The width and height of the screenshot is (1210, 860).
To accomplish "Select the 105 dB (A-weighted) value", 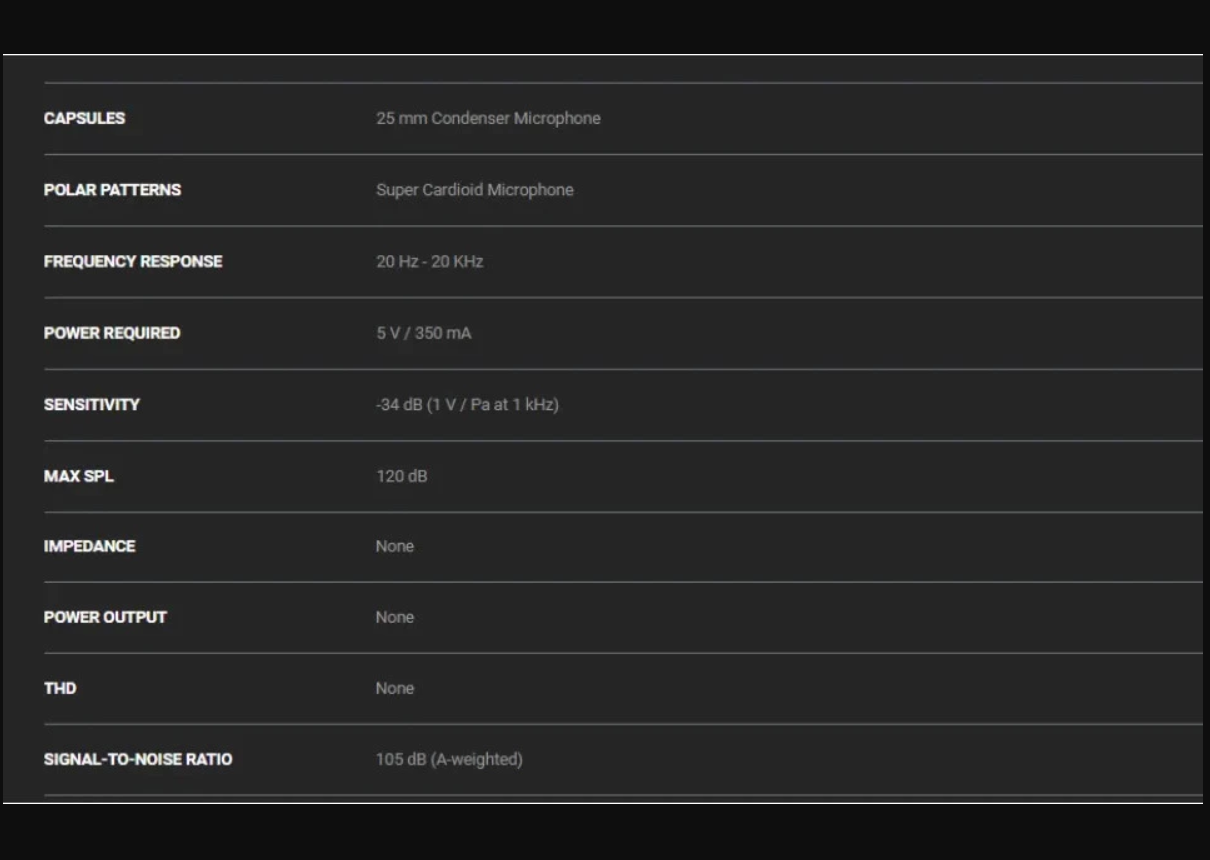I will click(x=449, y=759).
